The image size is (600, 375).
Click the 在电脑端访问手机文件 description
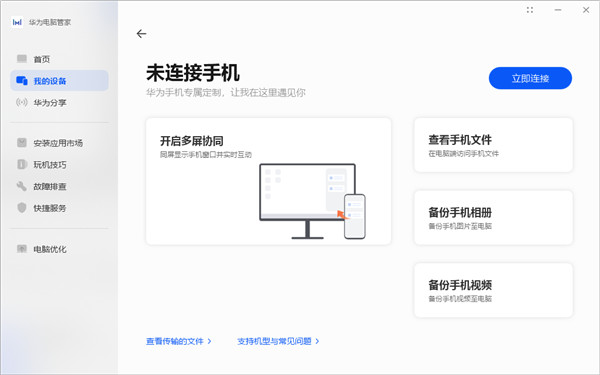(463, 153)
